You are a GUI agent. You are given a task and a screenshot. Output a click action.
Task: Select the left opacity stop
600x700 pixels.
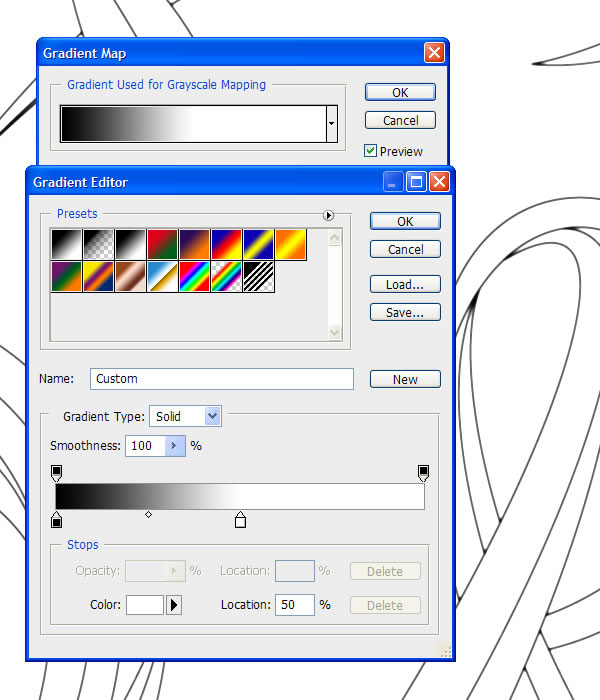[57, 473]
